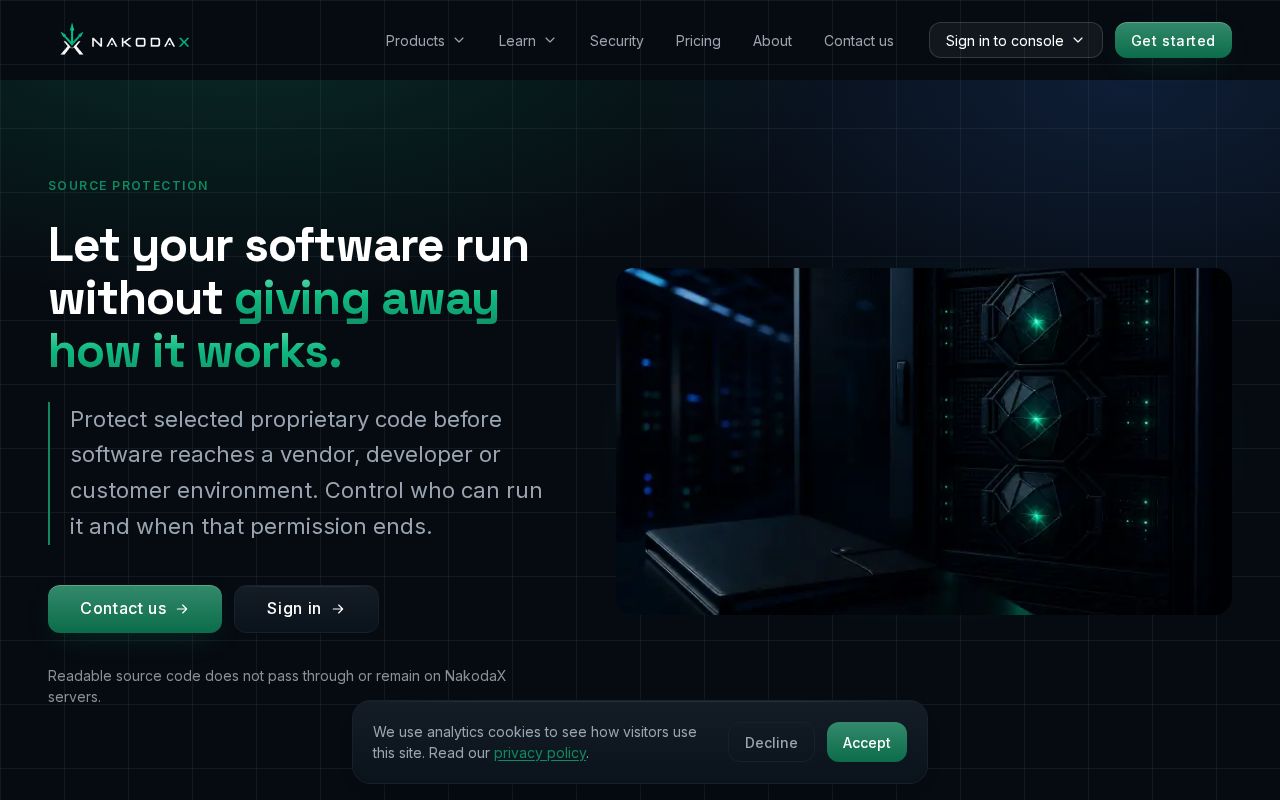Select Contact us in the navigation bar
The width and height of the screenshot is (1280, 800).
pos(859,41)
